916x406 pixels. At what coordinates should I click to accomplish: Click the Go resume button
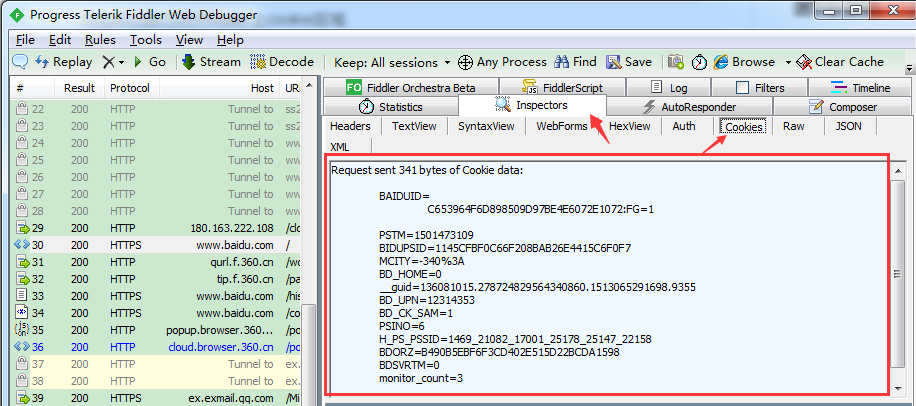click(x=150, y=62)
